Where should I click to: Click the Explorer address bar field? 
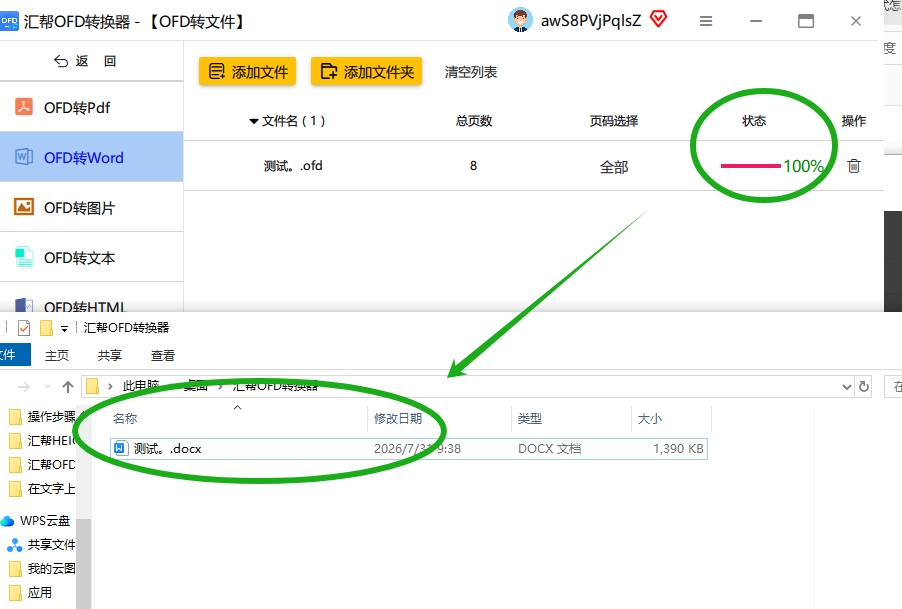468,386
